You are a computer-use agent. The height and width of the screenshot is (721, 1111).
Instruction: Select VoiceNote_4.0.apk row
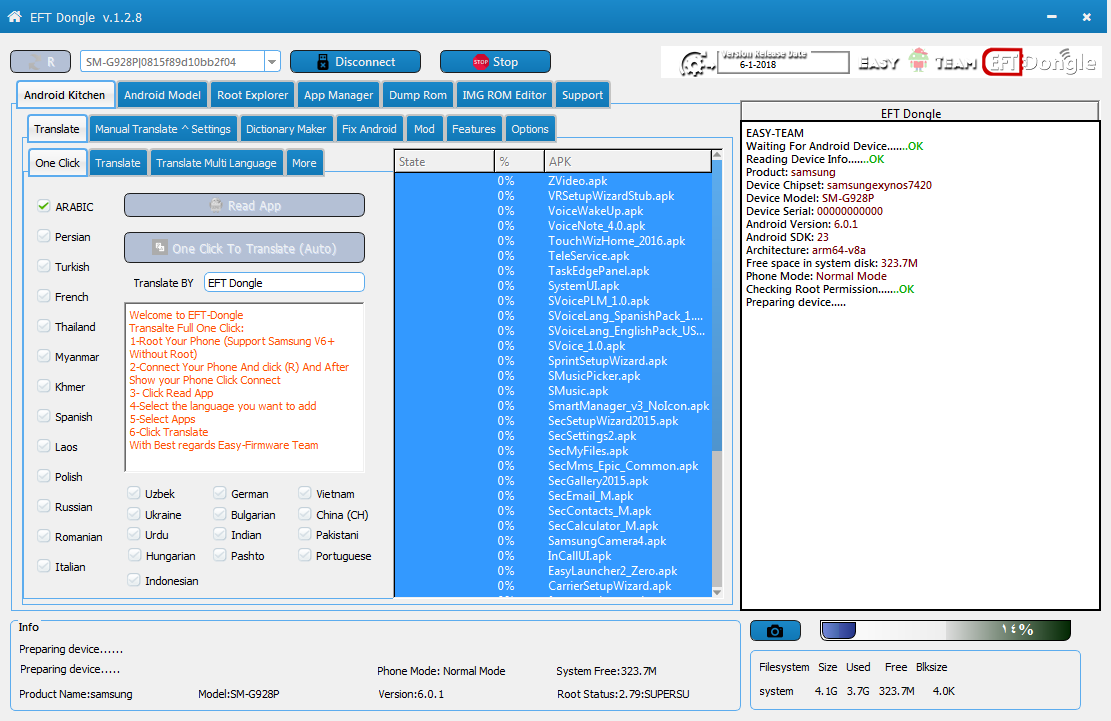click(553, 226)
